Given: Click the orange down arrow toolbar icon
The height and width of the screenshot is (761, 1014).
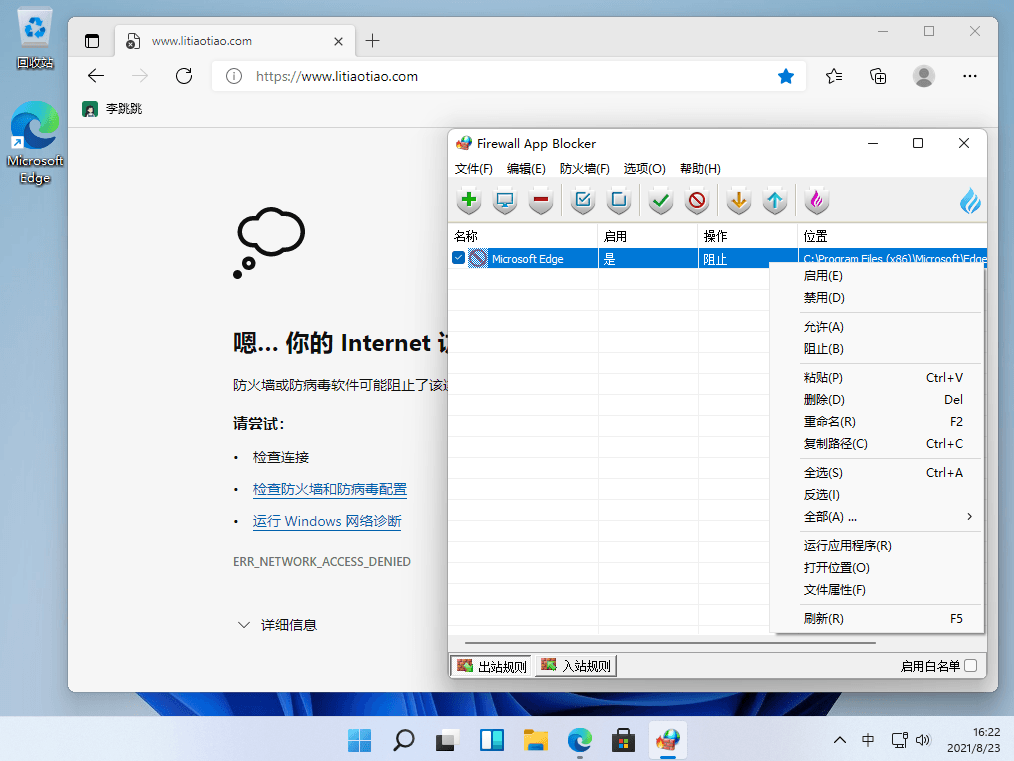Looking at the screenshot, I should point(739,200).
